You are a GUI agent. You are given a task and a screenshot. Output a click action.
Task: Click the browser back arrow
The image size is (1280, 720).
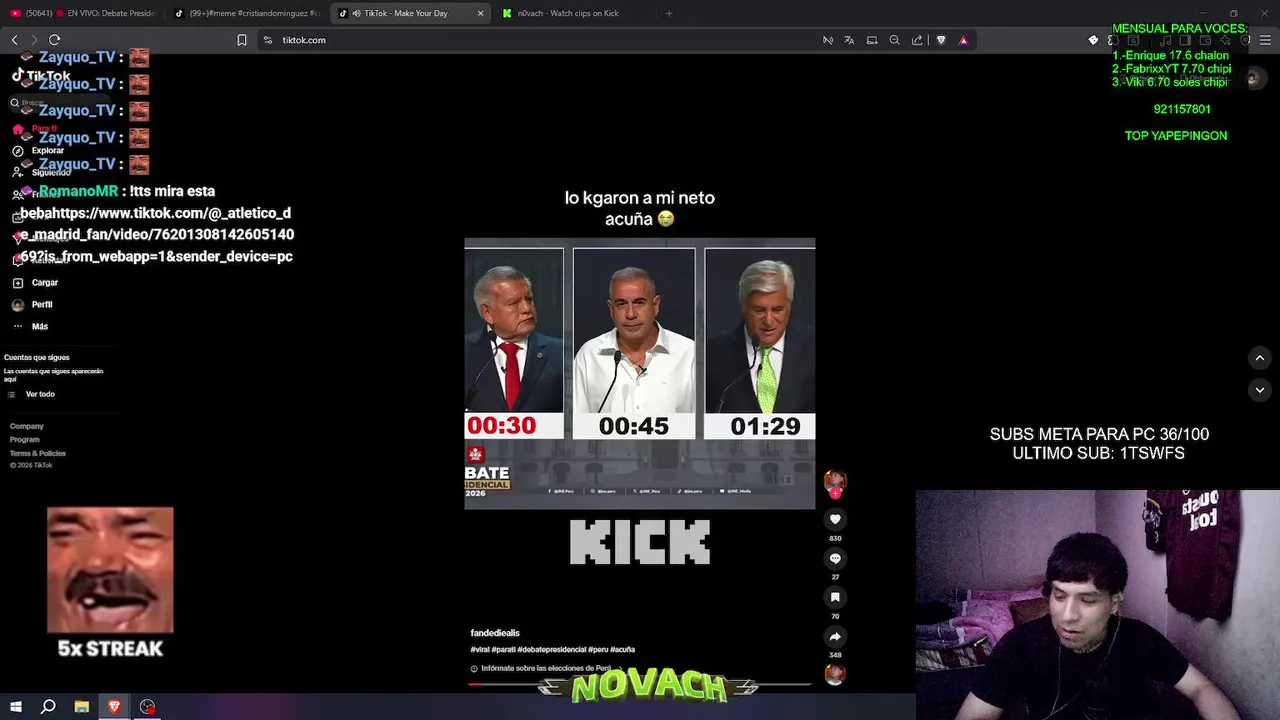[14, 40]
